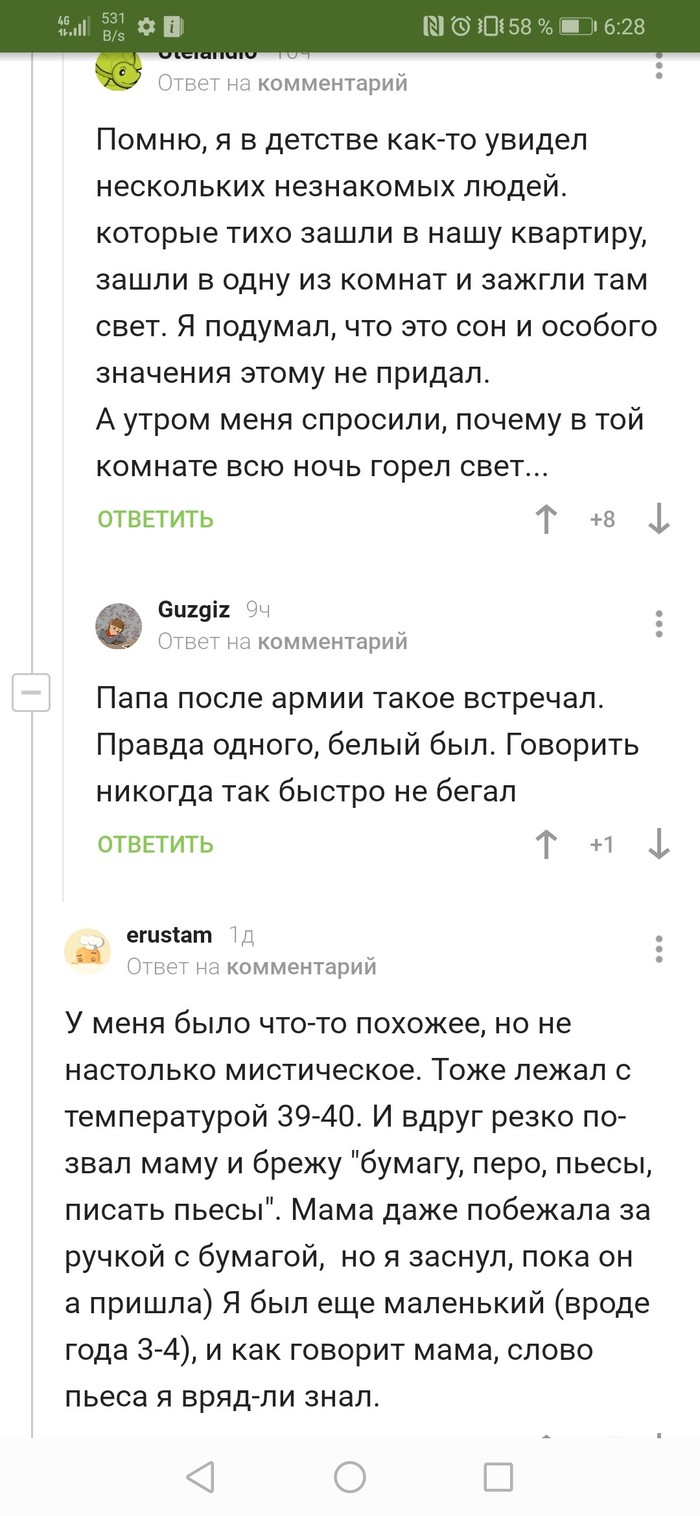Viewport: 700px width, 1516px height.
Task: Tap Android back navigation button
Action: pos(201,1476)
